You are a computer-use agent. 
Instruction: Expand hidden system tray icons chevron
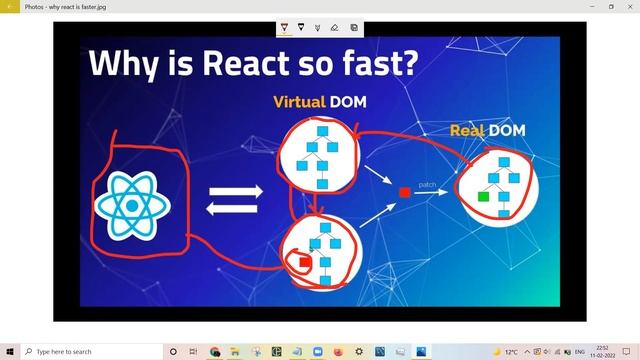(x=527, y=352)
